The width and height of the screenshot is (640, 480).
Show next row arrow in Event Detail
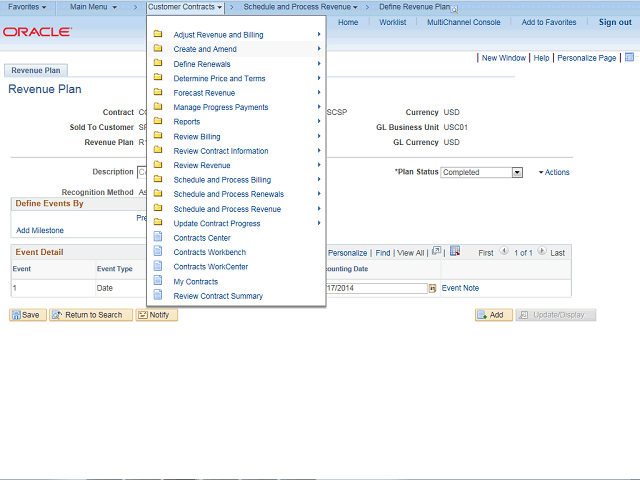point(542,251)
